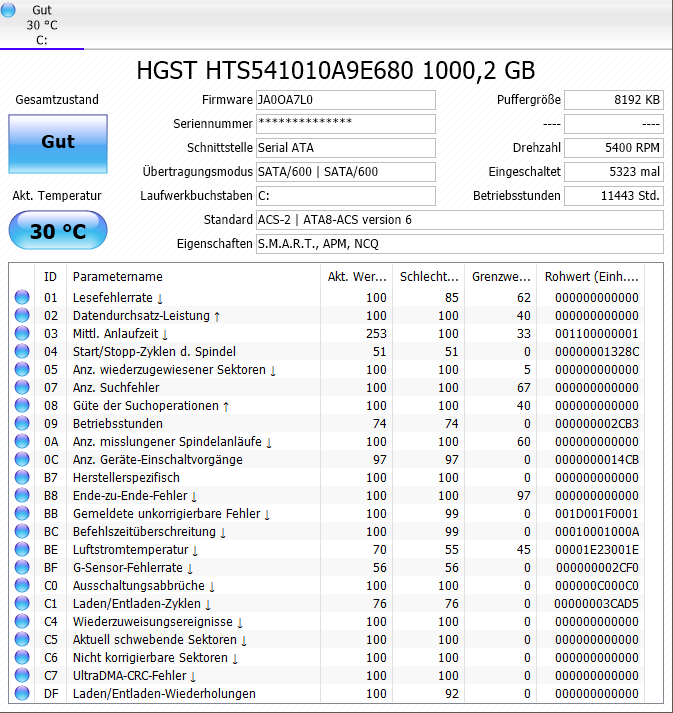Click status orb for Aktuell schwebende Sektoren row
The image size is (673, 713).
tap(22, 639)
